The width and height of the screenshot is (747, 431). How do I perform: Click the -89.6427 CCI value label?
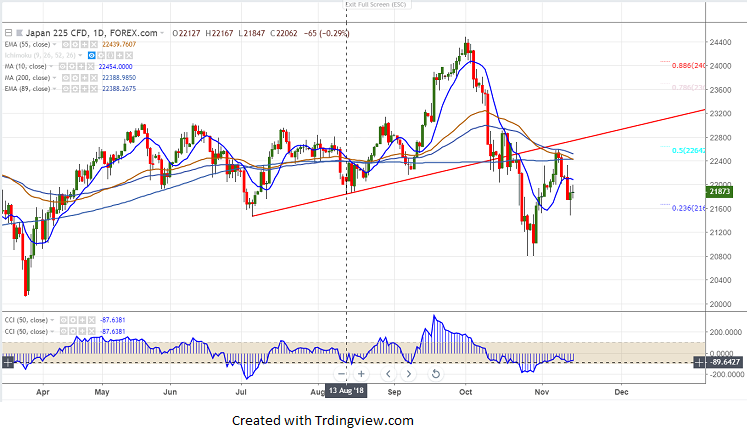pyautogui.click(x=725, y=362)
